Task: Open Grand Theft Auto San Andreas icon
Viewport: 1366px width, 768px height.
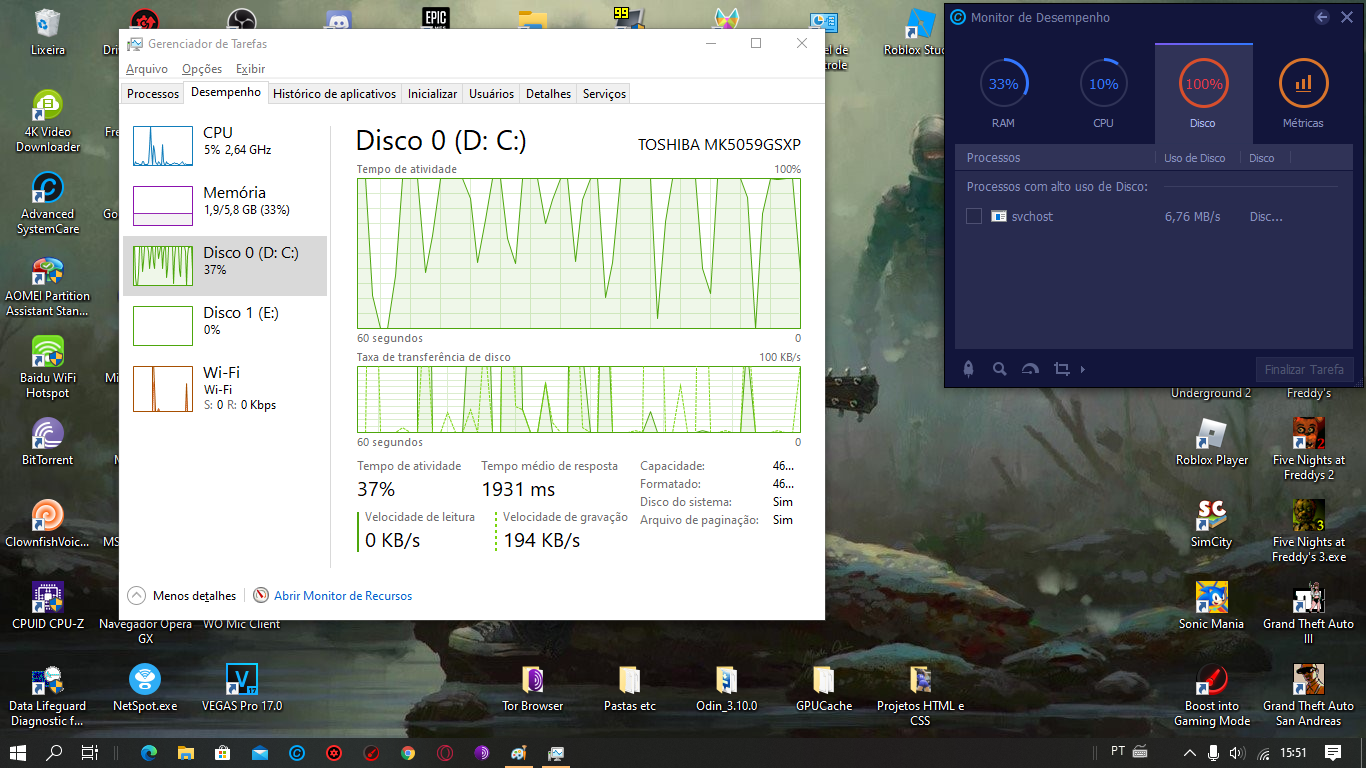Action: point(1308,696)
